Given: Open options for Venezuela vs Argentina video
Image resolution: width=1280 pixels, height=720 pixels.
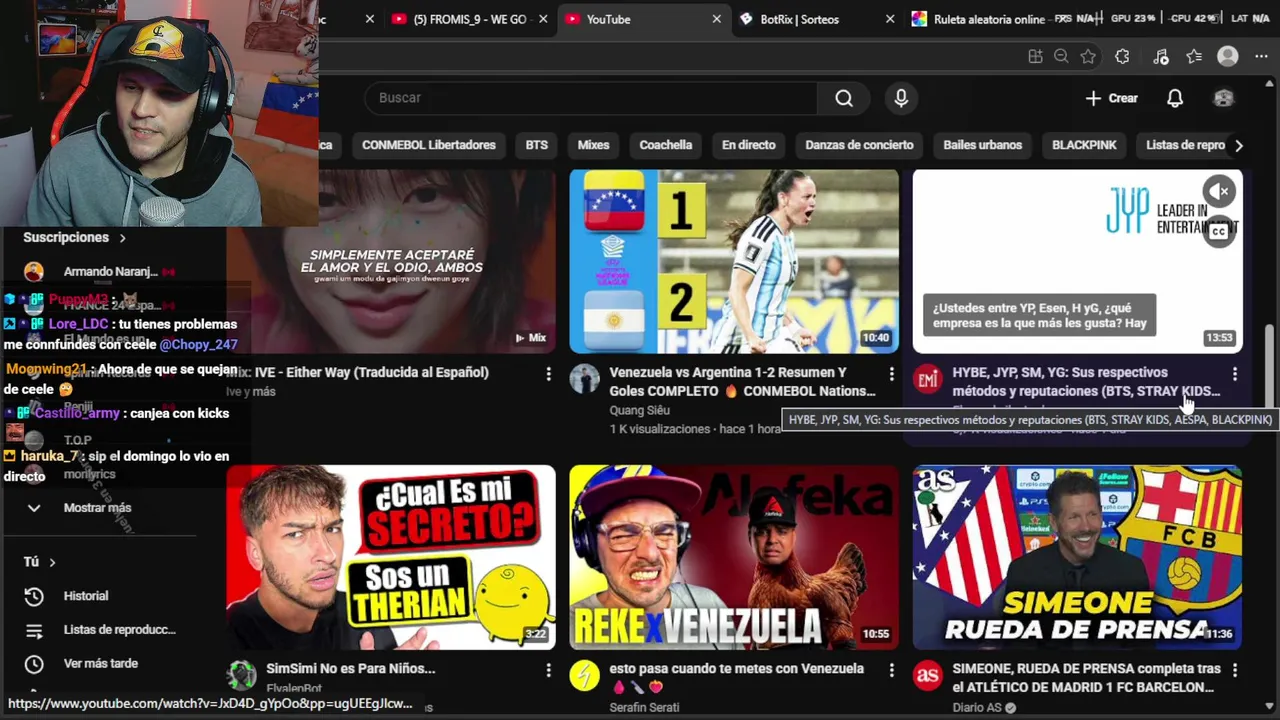Looking at the screenshot, I should point(891,373).
